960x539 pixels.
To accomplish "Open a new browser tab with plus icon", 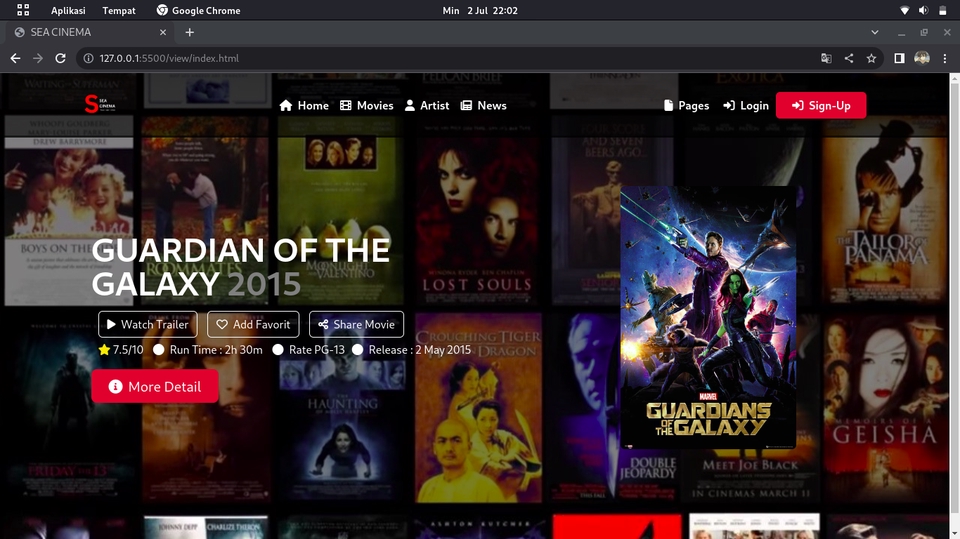I will 190,32.
